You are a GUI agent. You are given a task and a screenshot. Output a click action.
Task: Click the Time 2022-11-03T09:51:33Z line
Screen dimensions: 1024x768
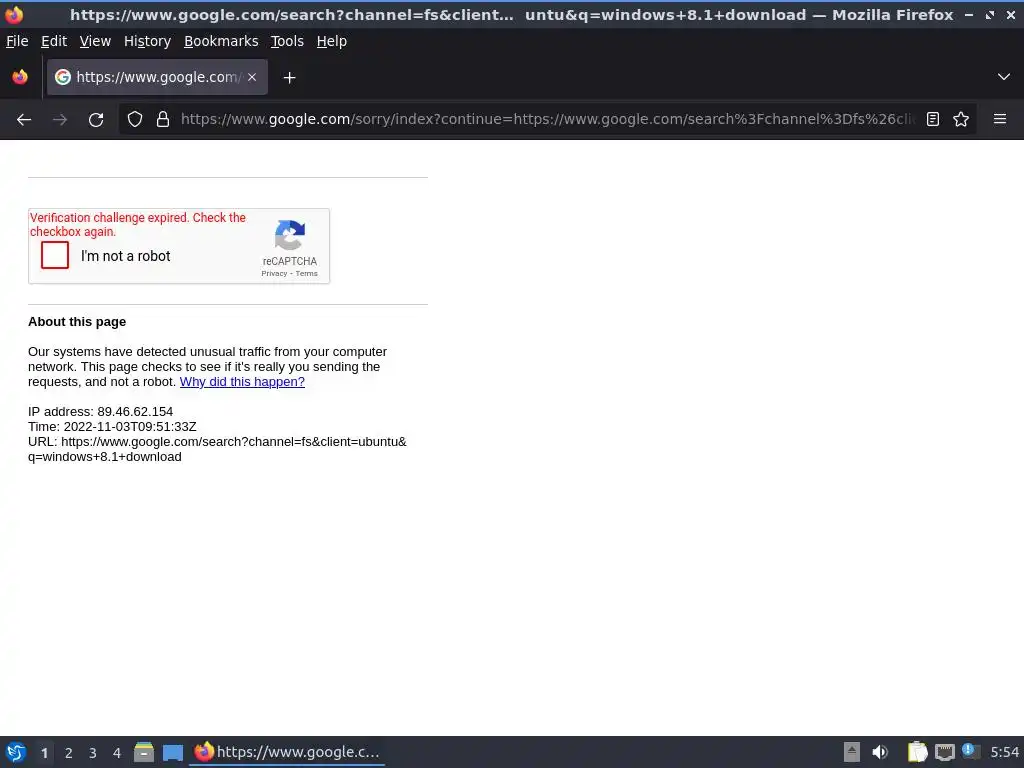point(112,426)
